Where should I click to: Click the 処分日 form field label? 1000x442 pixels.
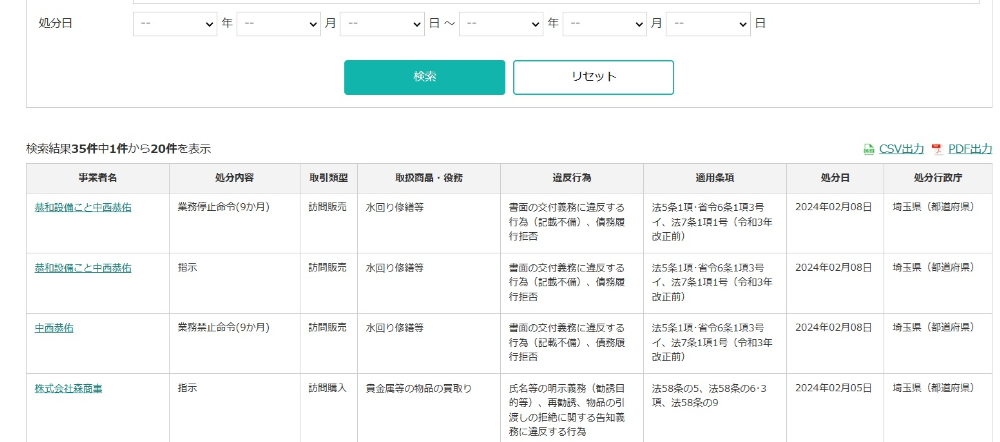click(55, 24)
